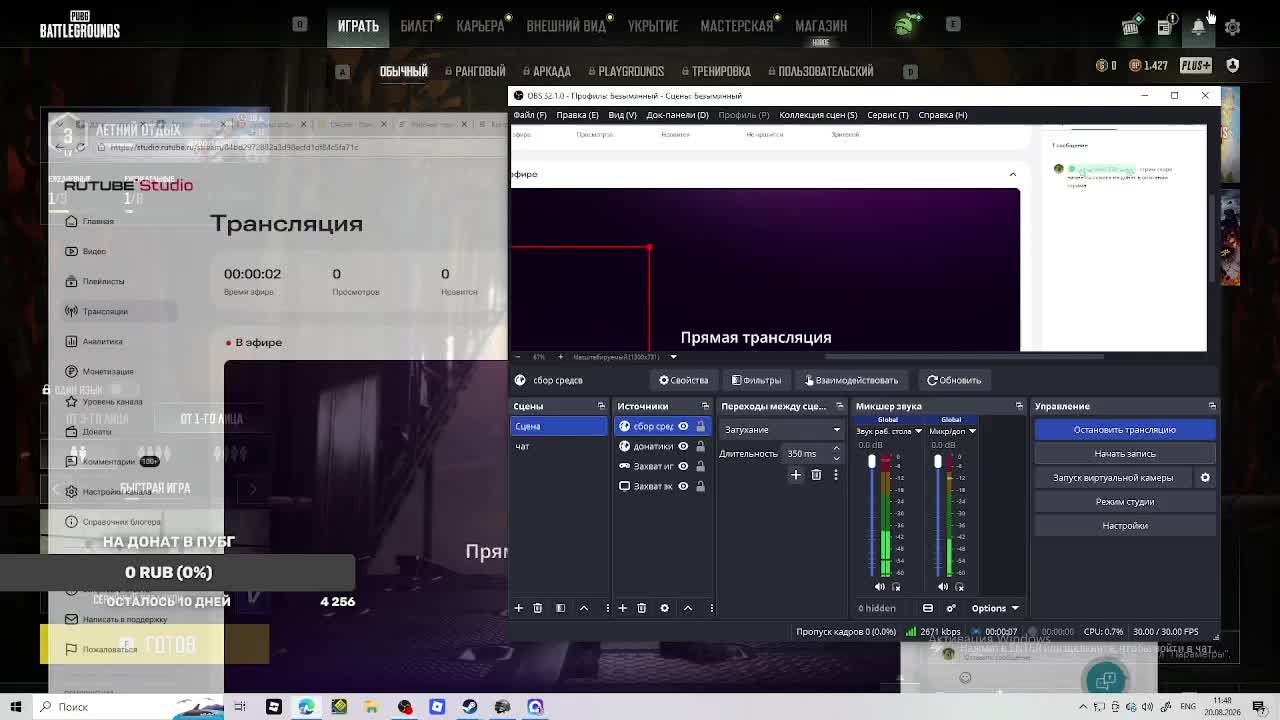Open the 'Правка (E)' menu in OBS
This screenshot has width=1280, height=720.
click(x=577, y=115)
